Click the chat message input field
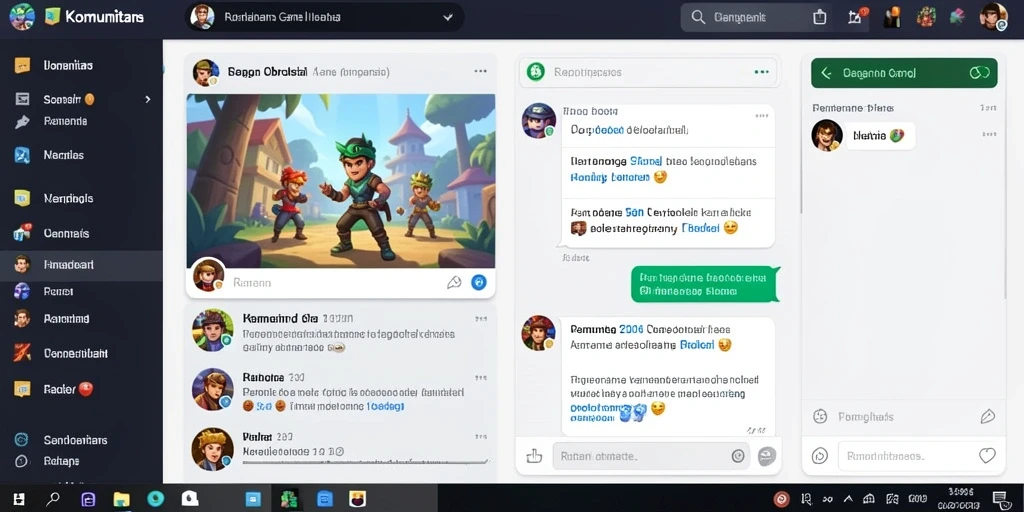 pos(651,456)
